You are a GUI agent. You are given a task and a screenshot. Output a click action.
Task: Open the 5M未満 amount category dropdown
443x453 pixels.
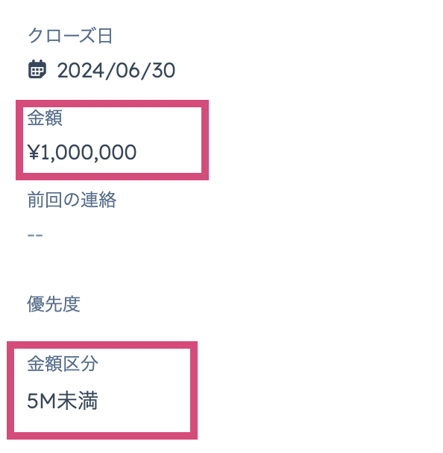62,401
